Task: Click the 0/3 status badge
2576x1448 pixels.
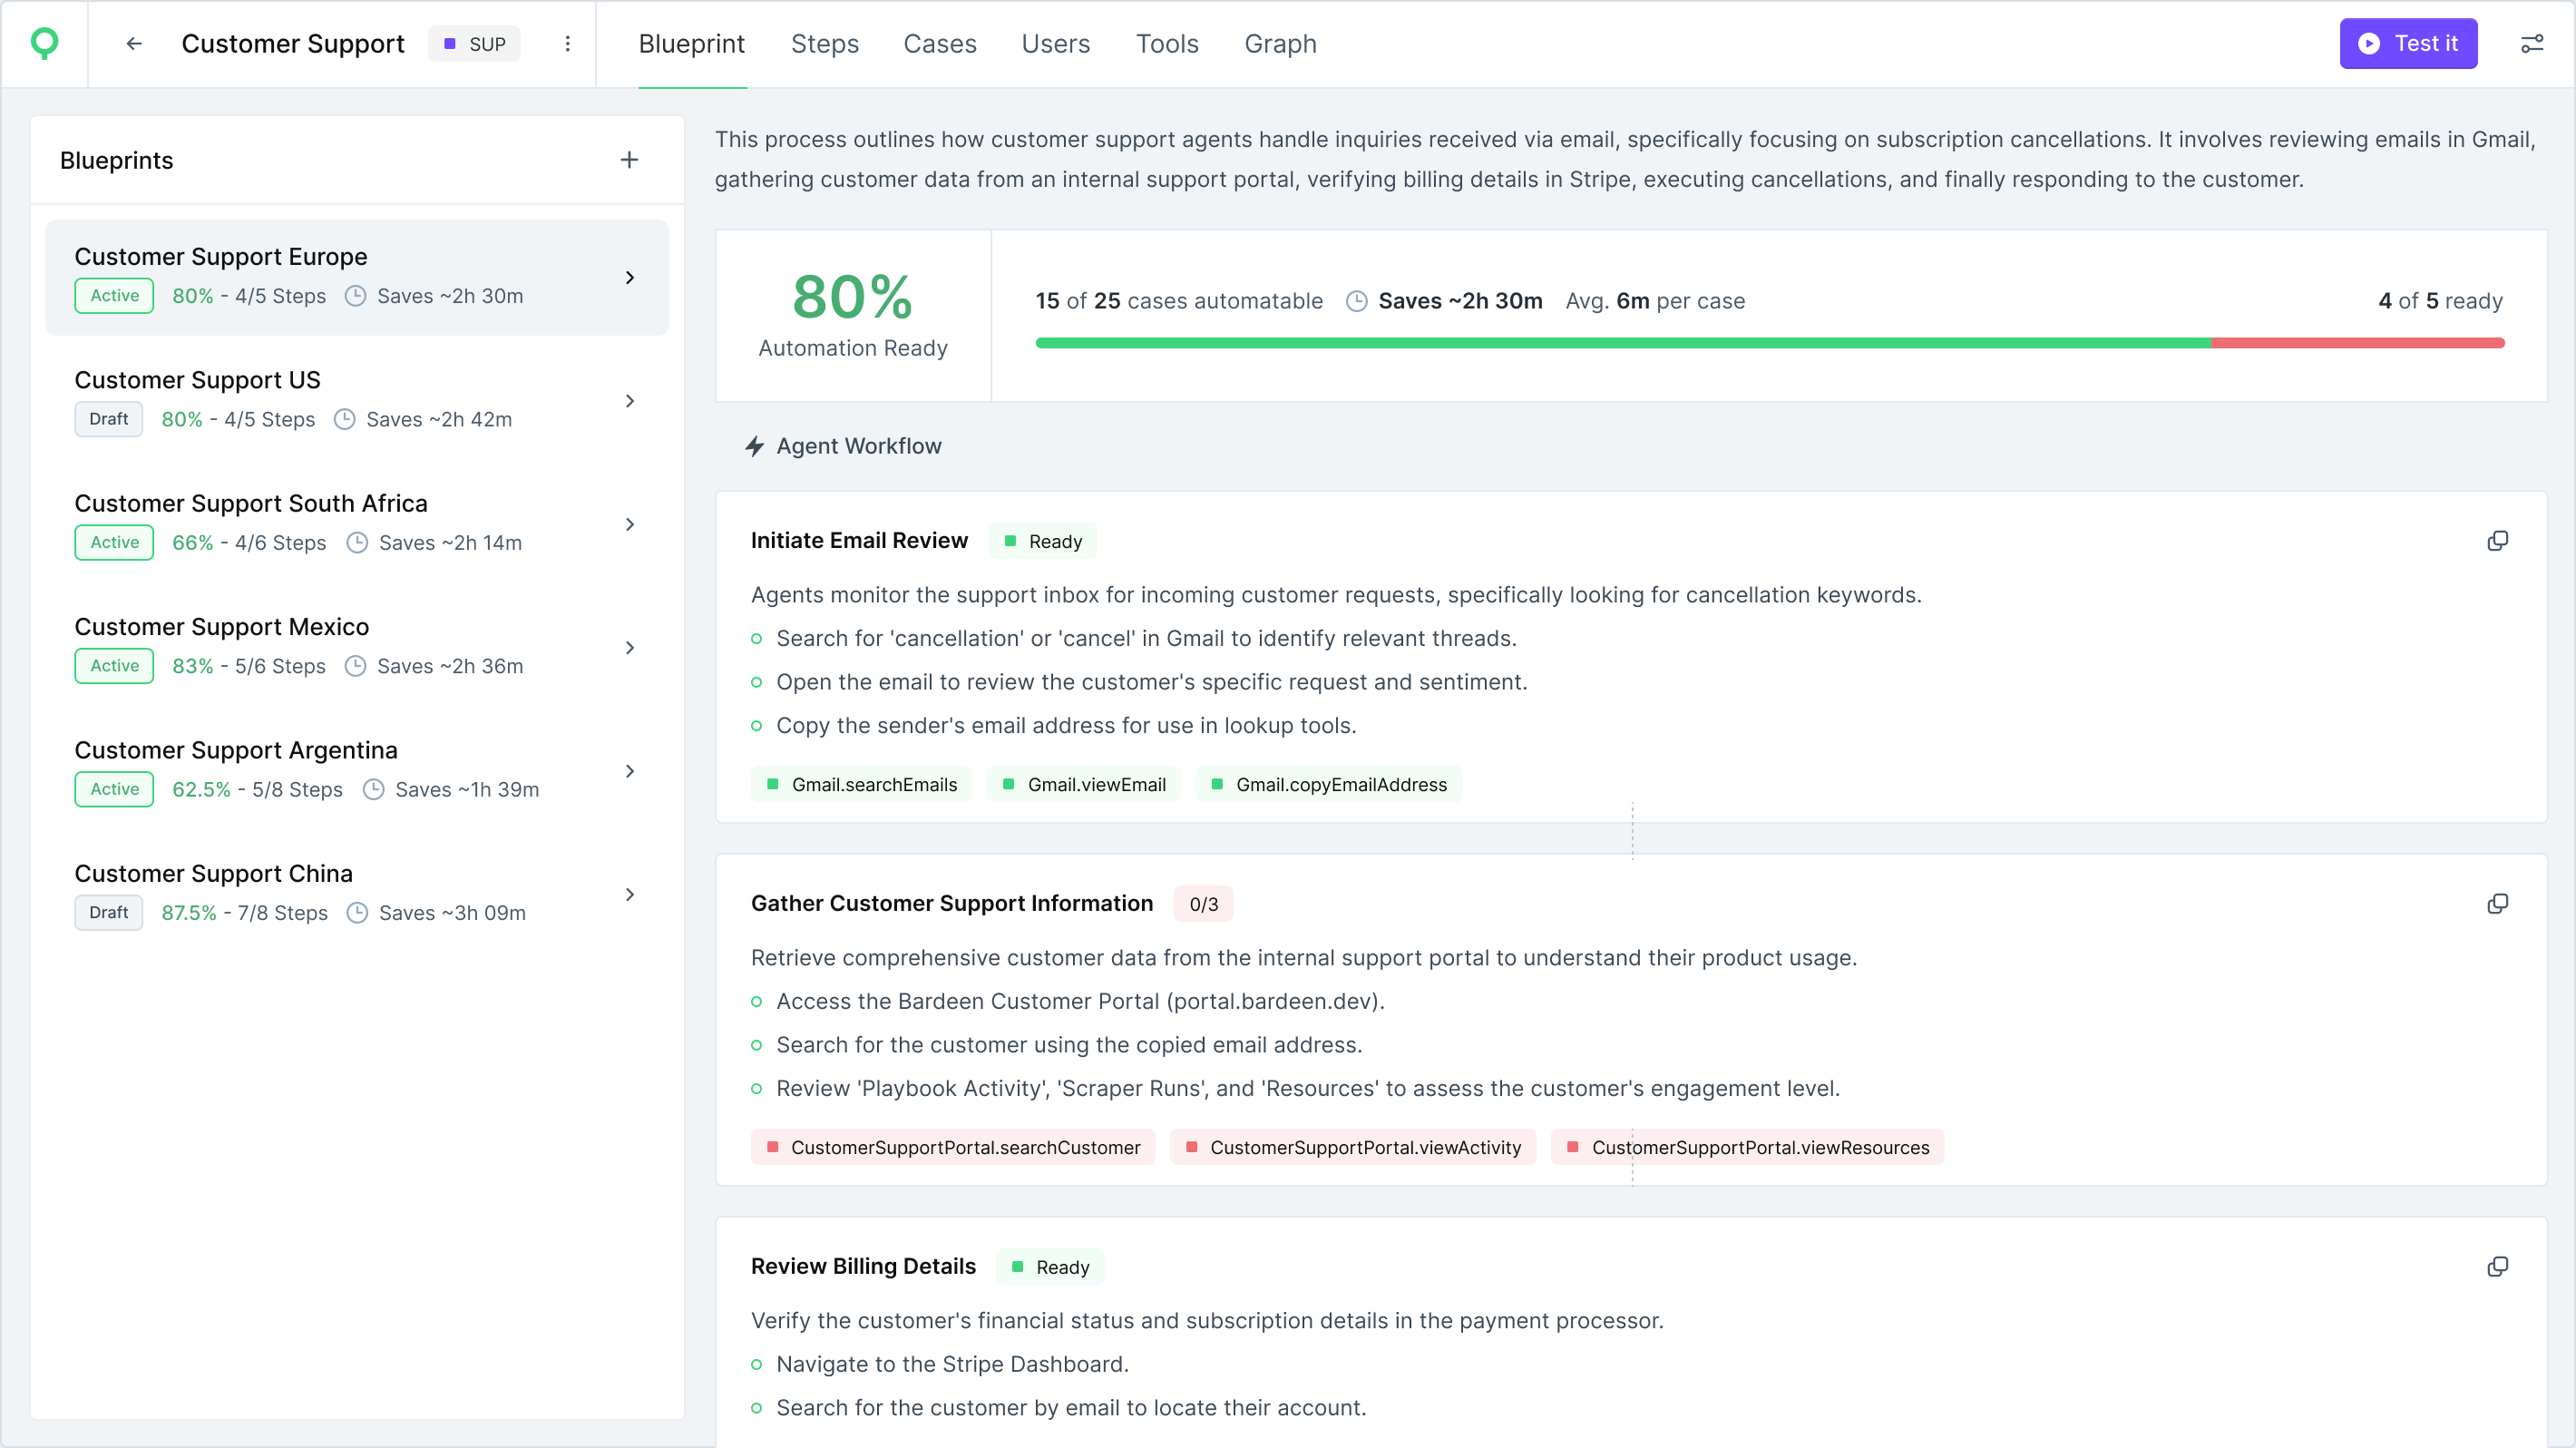Action: click(x=1203, y=904)
